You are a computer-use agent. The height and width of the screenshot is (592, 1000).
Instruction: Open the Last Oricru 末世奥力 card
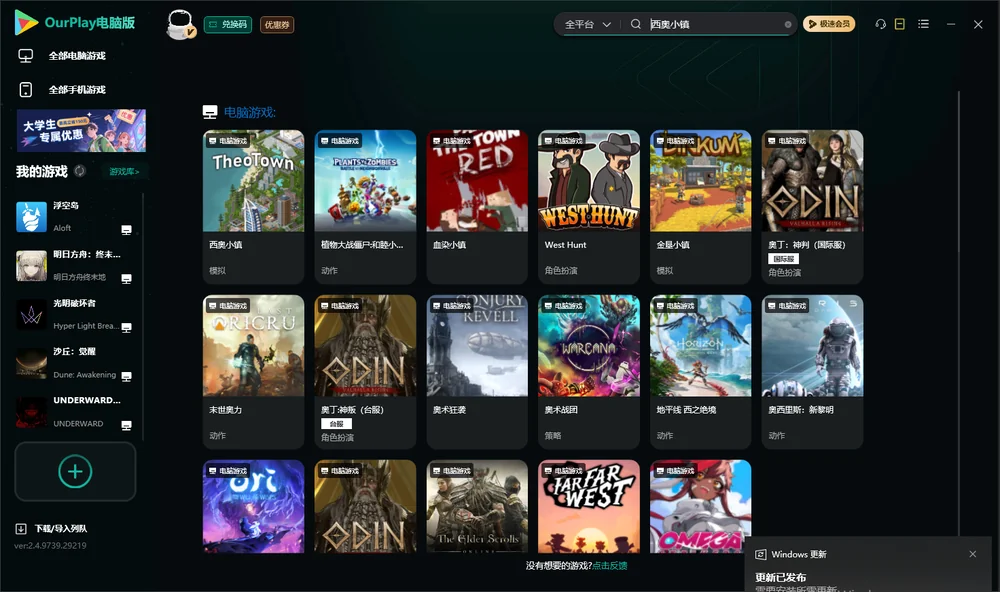tap(253, 372)
